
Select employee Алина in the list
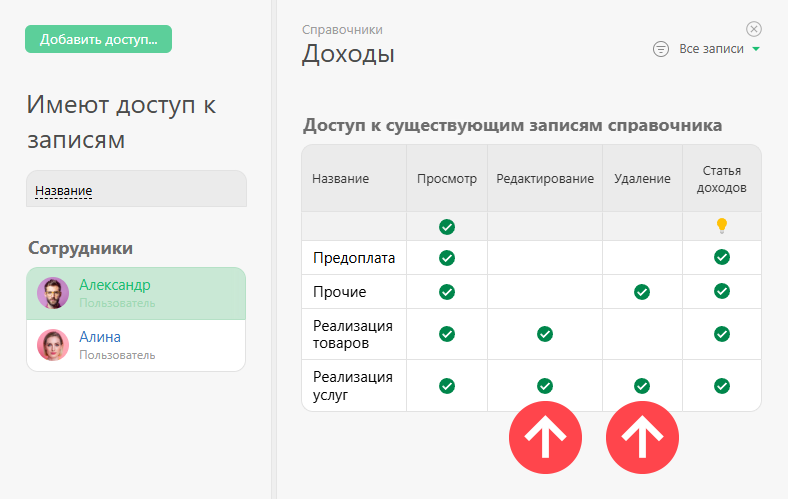[135, 345]
